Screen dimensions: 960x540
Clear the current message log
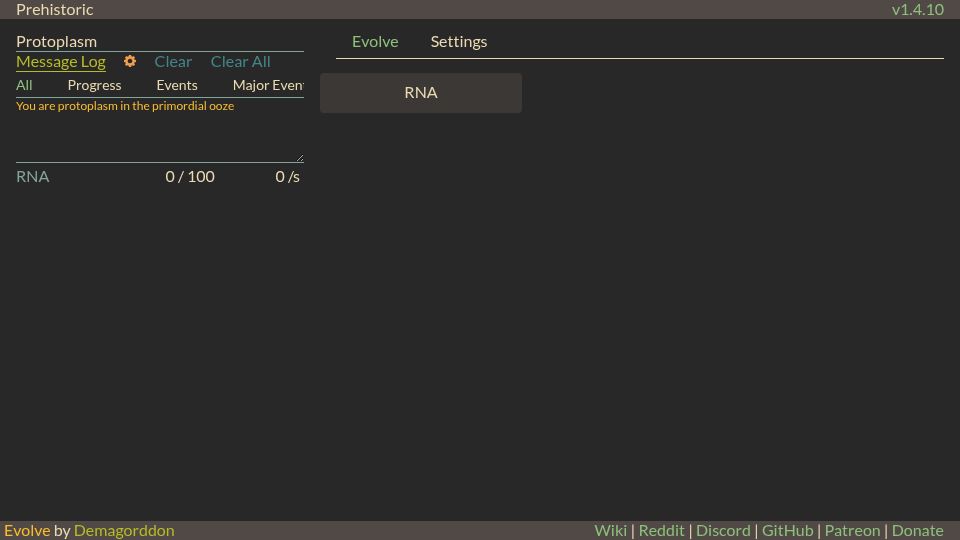[173, 61]
